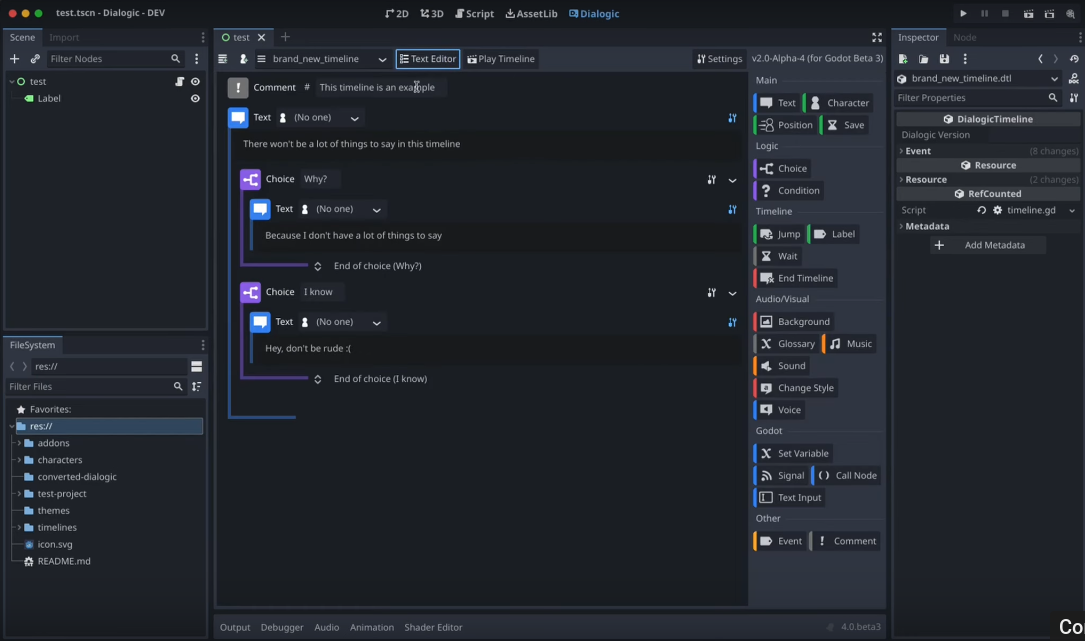Add a Set Variable event

tap(793, 453)
